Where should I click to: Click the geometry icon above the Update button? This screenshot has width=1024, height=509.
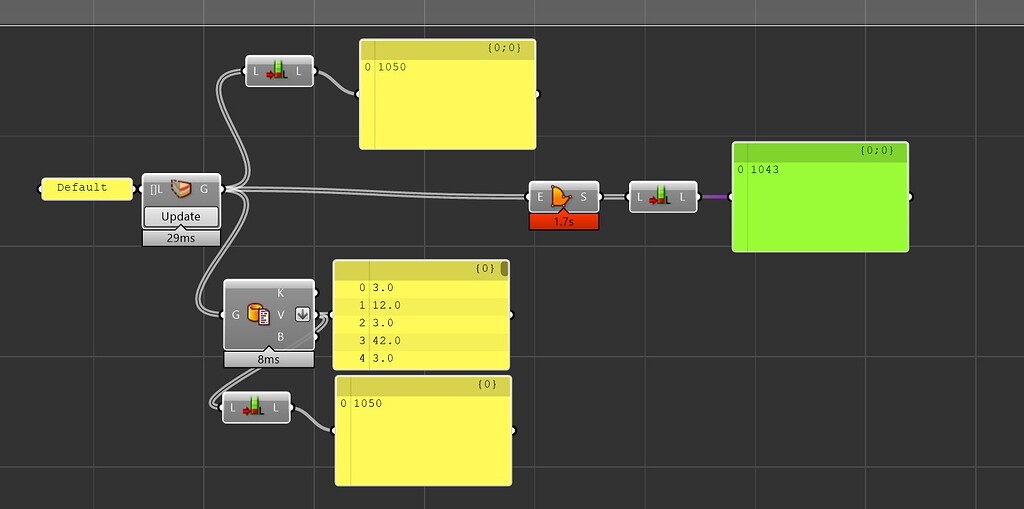tap(181, 189)
